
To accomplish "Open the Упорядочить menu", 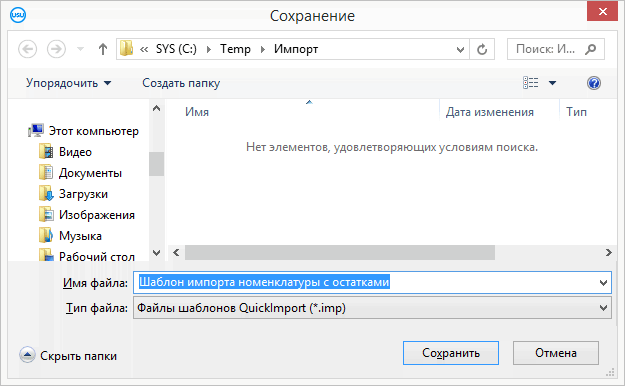I will tap(69, 83).
